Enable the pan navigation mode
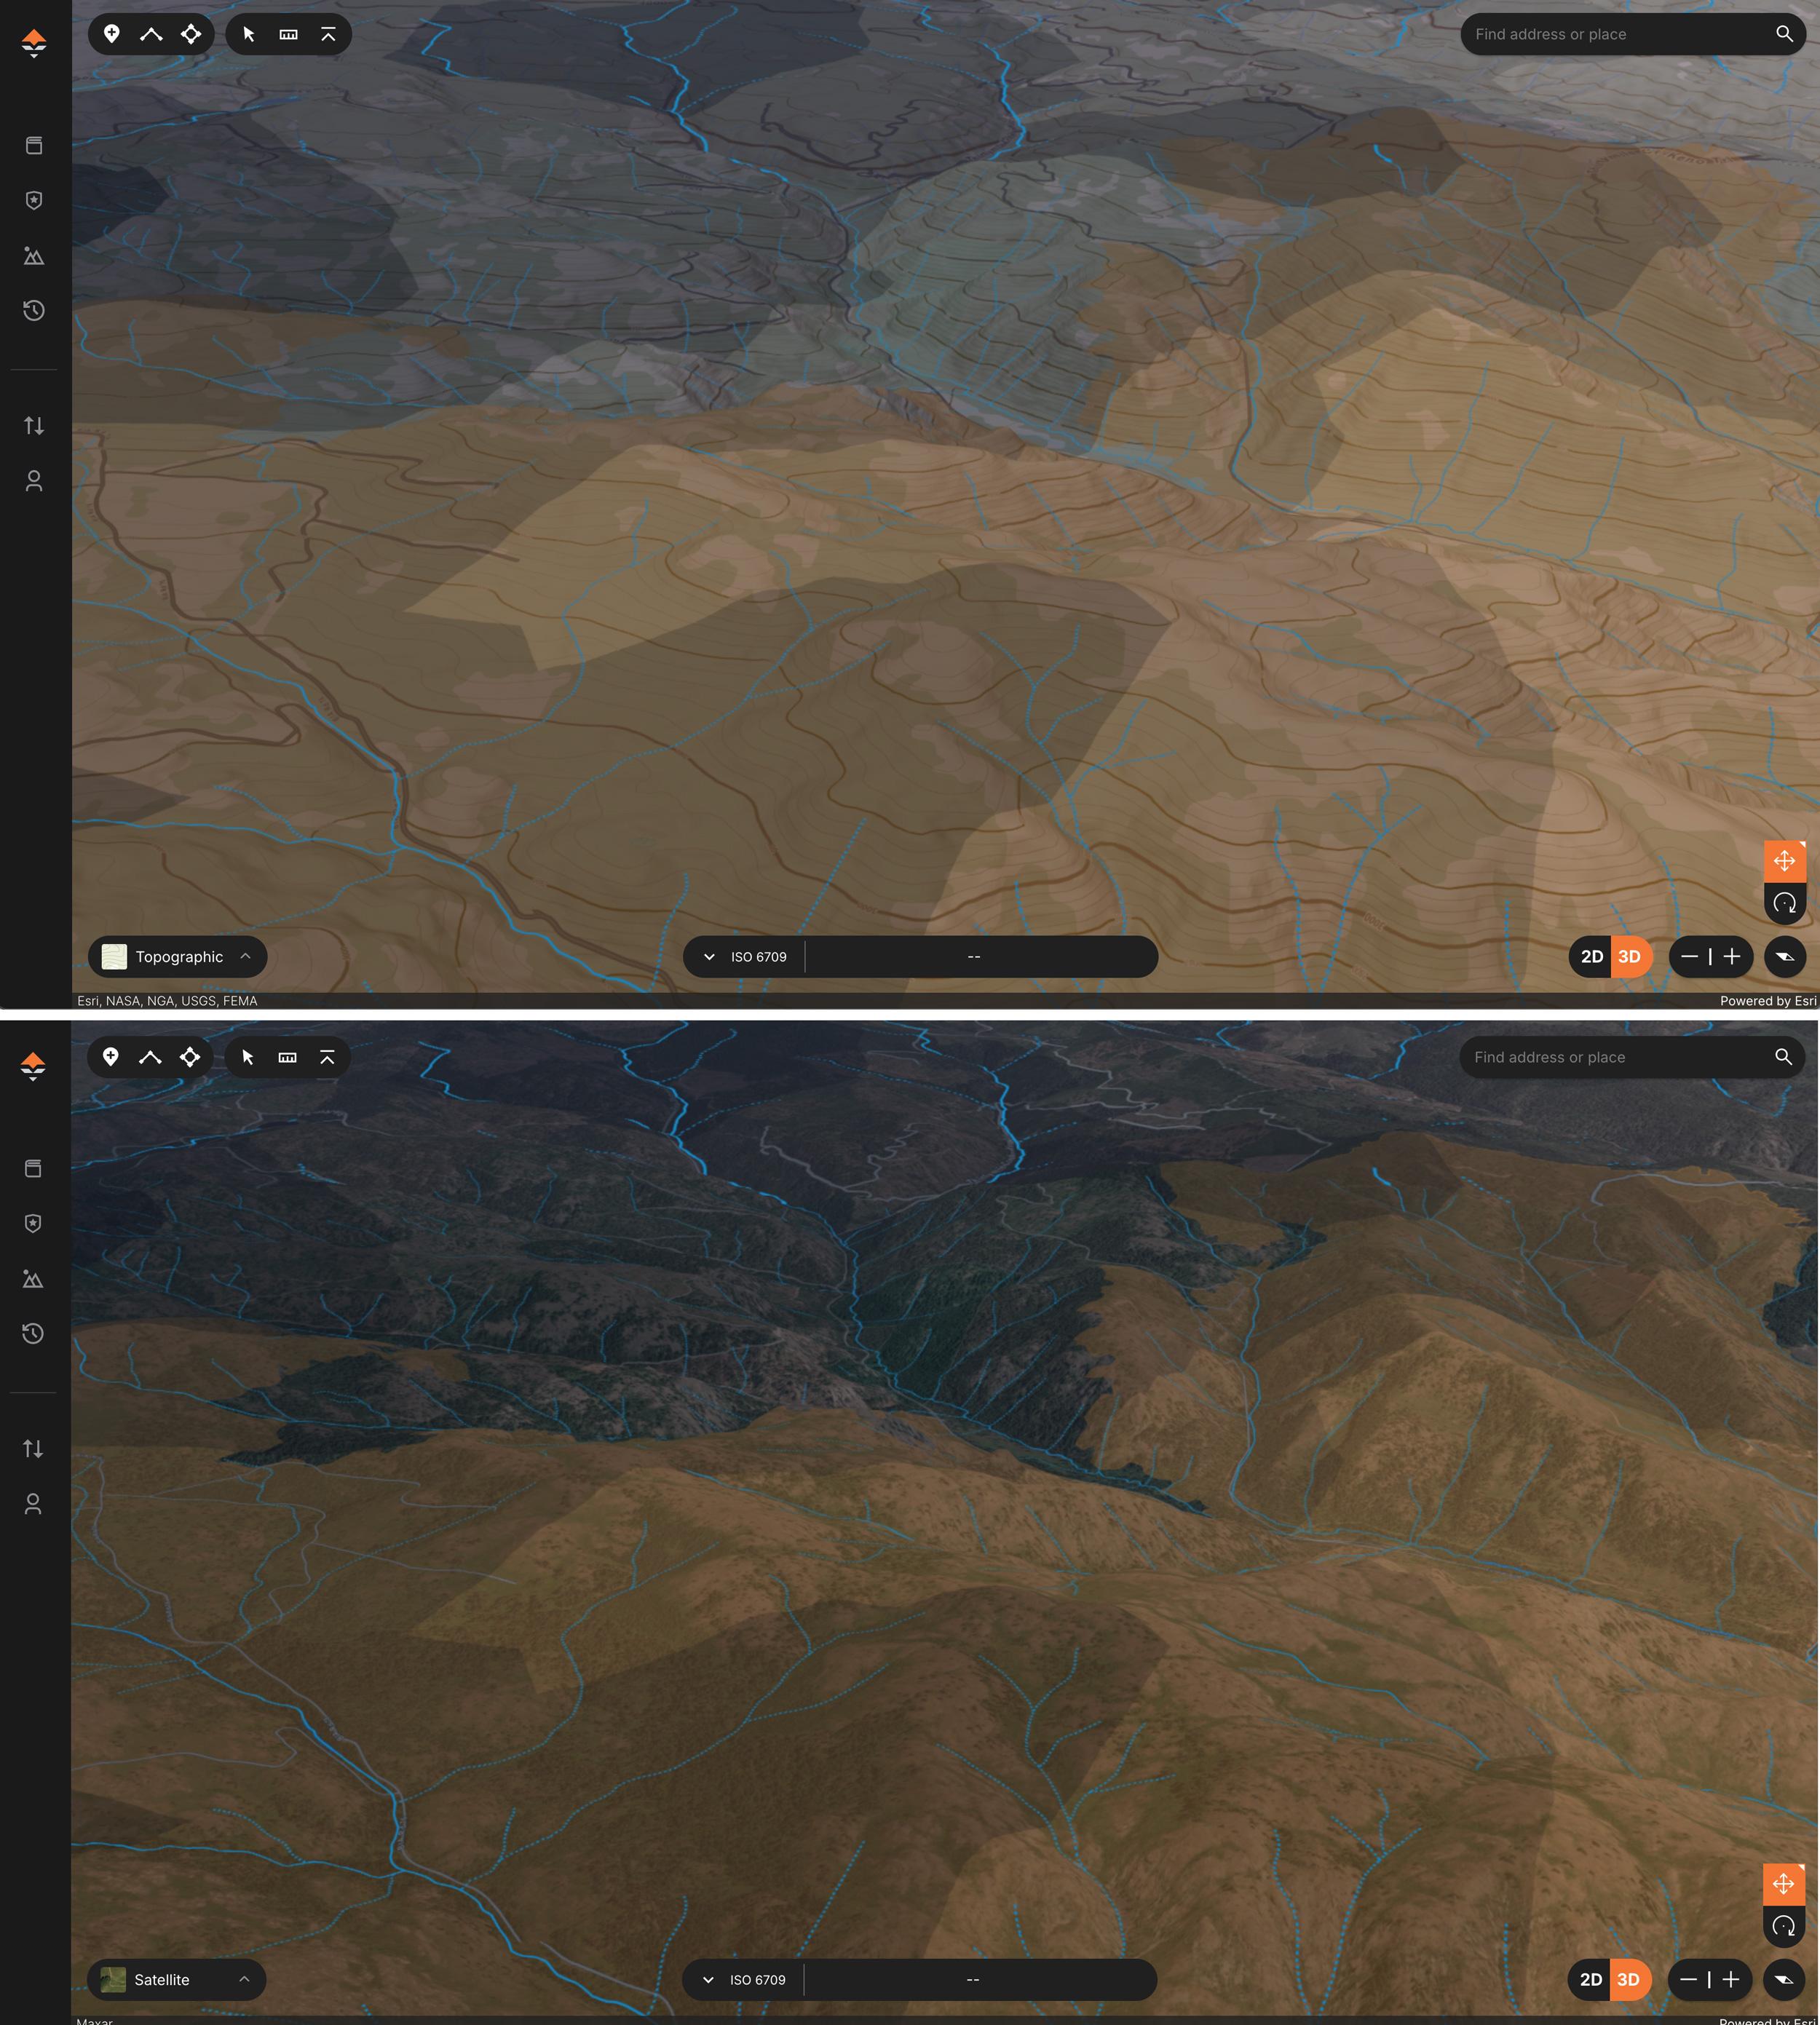 pyautogui.click(x=1786, y=860)
